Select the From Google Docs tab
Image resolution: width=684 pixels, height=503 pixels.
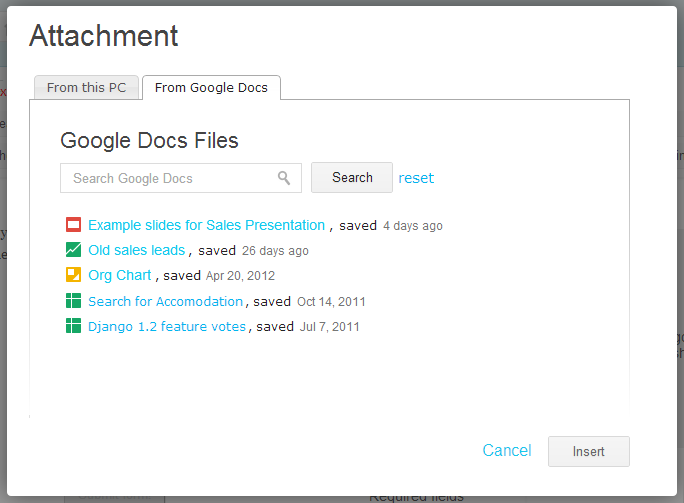(212, 88)
